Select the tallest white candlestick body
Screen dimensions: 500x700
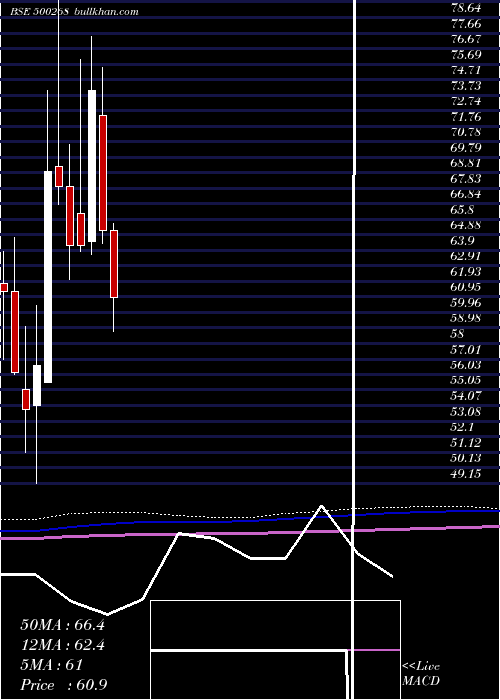coord(48,277)
